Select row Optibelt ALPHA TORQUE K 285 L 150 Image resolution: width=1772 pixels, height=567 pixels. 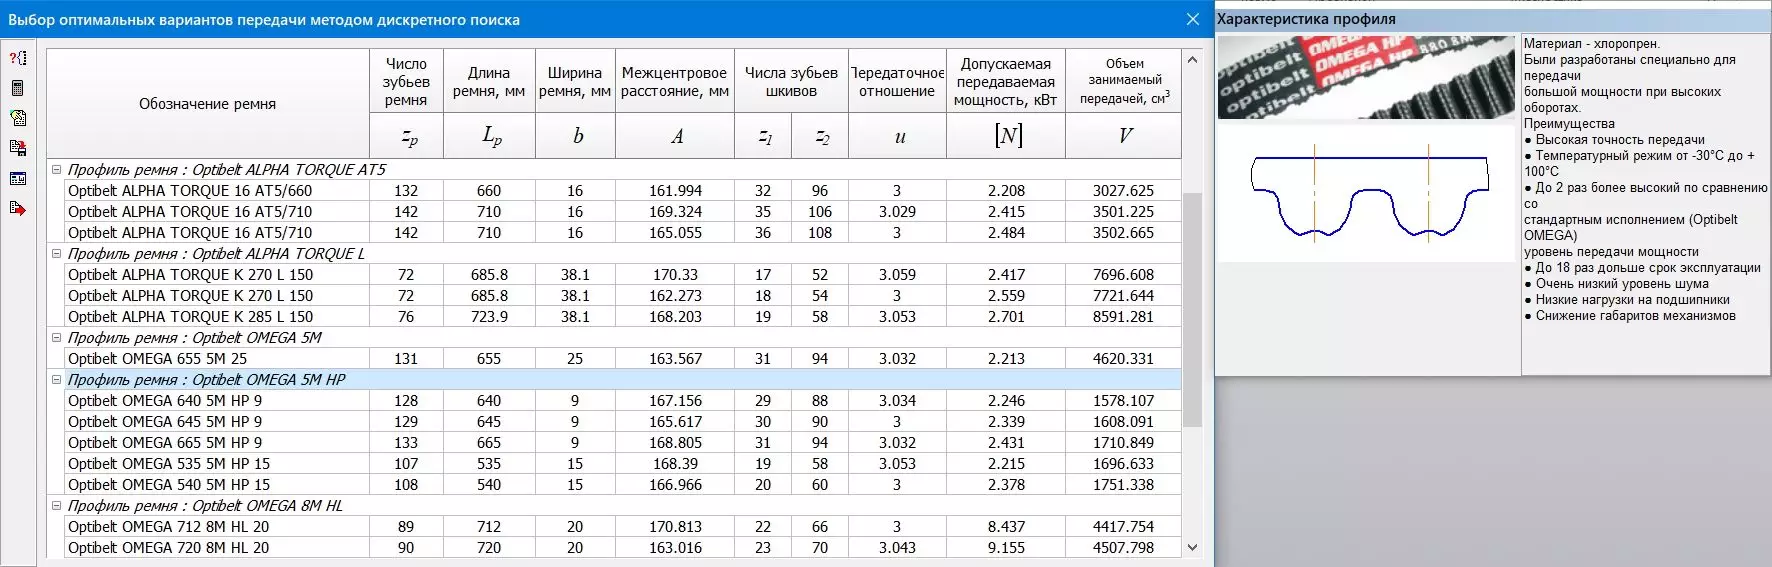point(614,317)
